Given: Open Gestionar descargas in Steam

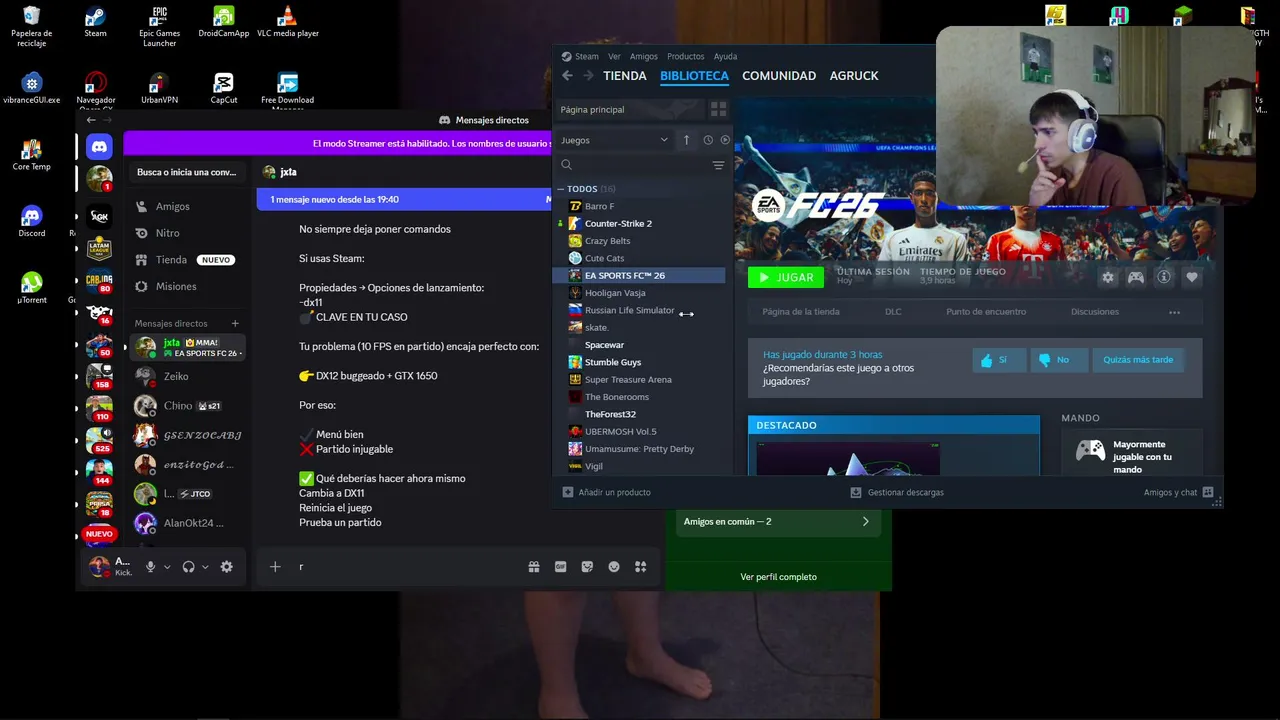Looking at the screenshot, I should coord(897,492).
